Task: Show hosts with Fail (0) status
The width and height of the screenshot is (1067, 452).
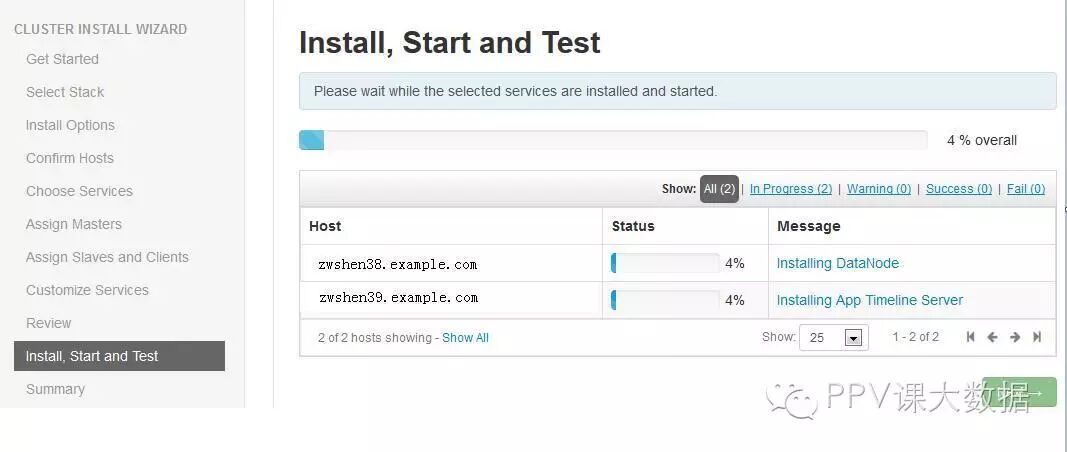Action: (1025, 189)
